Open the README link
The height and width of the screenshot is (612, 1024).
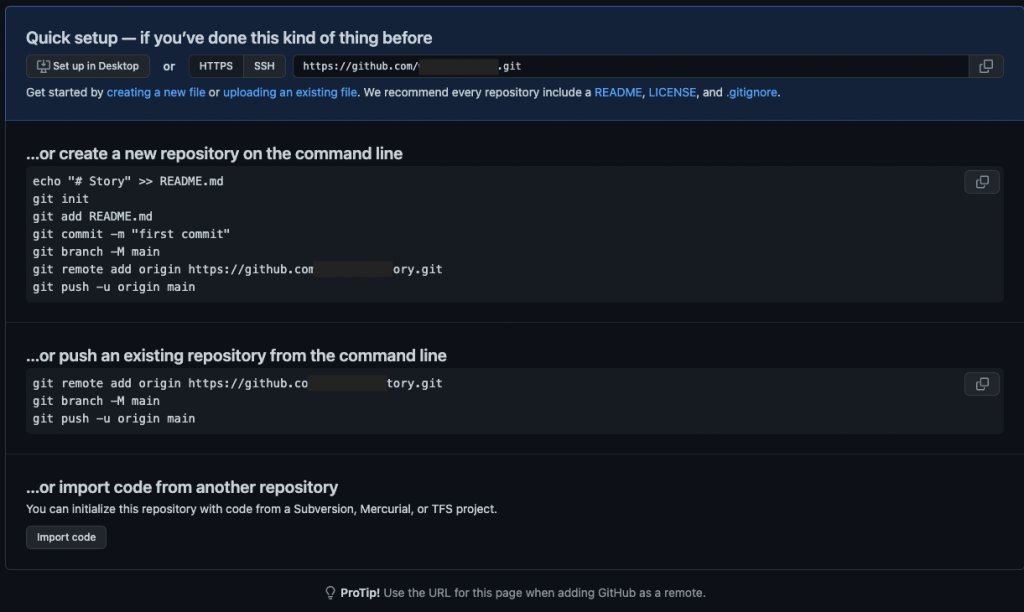618,92
